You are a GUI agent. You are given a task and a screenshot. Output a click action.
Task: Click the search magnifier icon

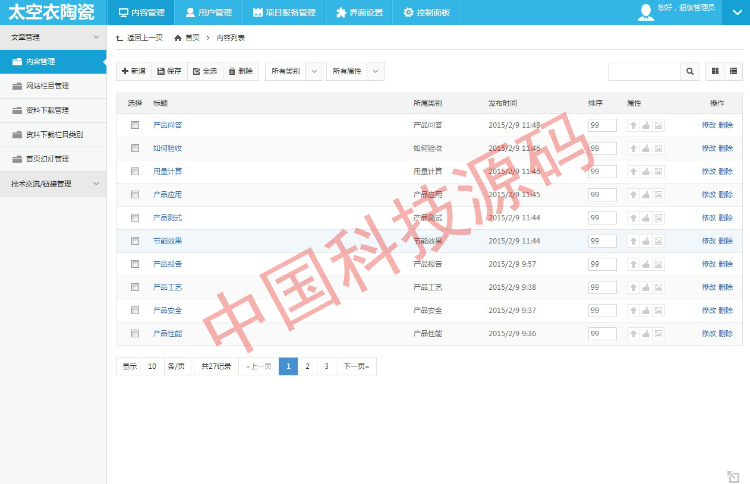(x=690, y=72)
